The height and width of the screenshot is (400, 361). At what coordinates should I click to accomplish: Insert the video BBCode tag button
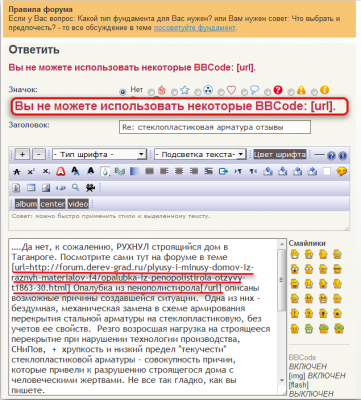point(78,204)
